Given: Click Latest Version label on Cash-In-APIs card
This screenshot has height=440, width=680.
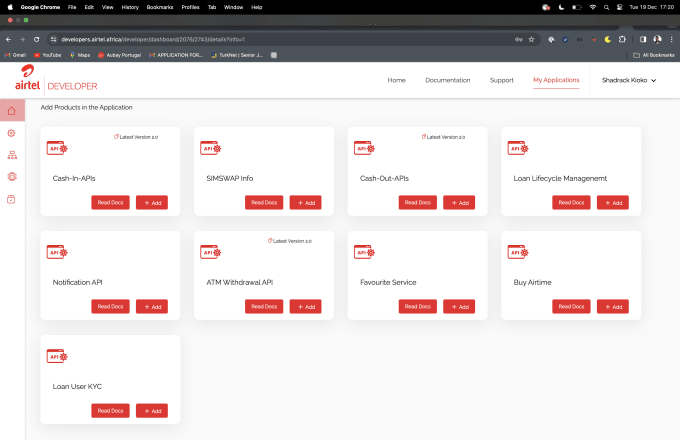Looking at the screenshot, I should tap(136, 137).
